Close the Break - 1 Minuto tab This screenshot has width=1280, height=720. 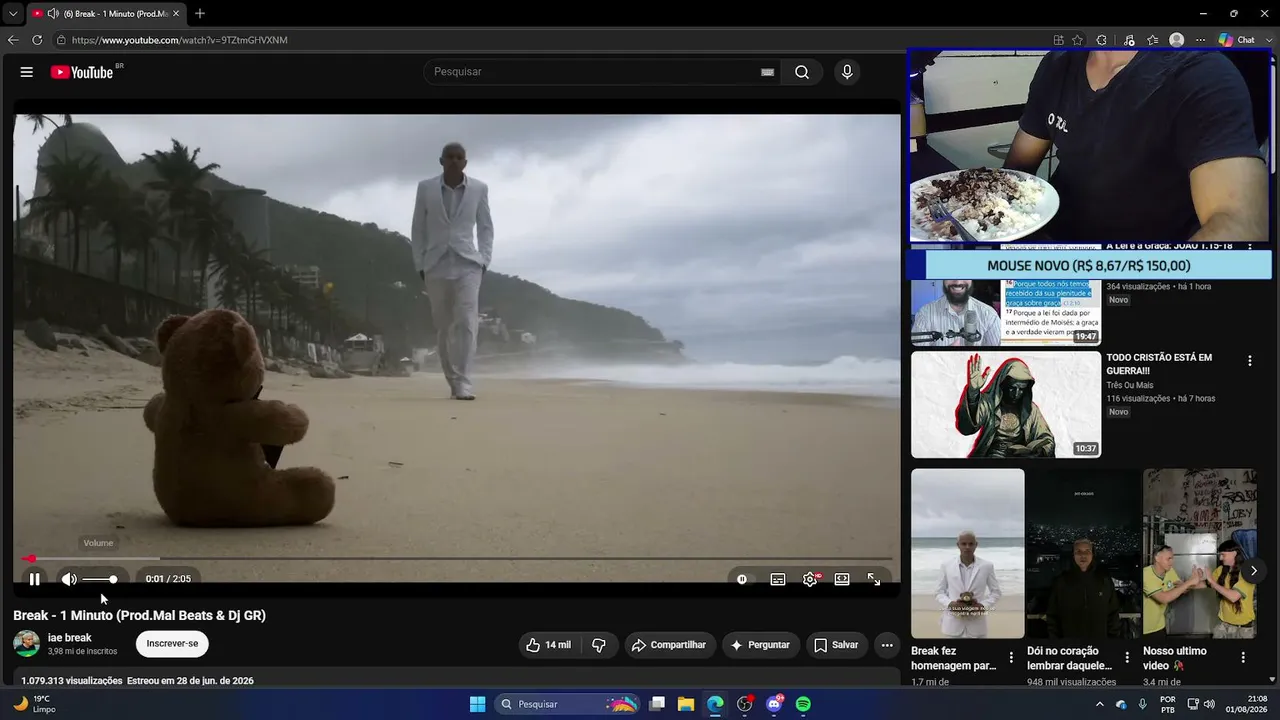(176, 14)
